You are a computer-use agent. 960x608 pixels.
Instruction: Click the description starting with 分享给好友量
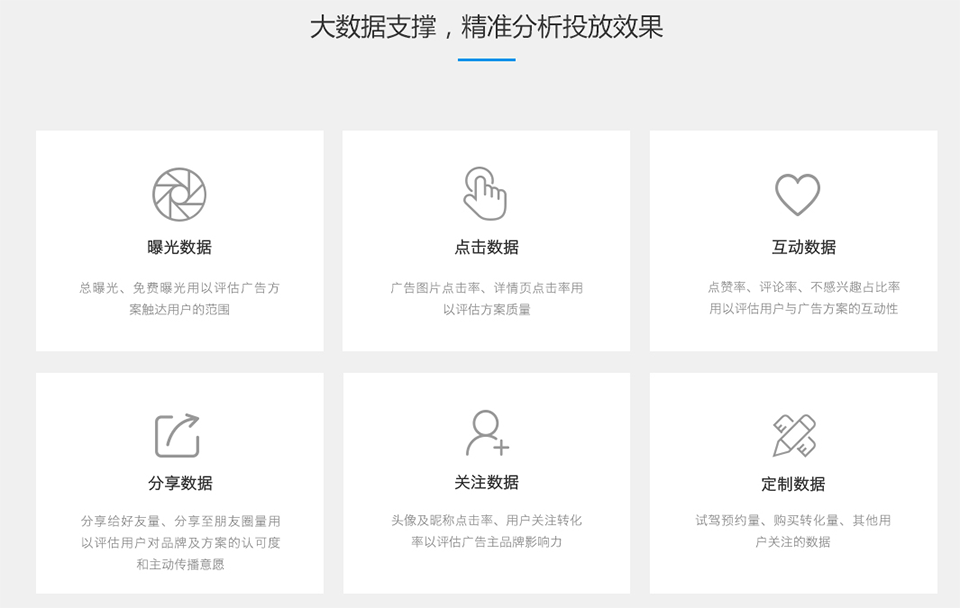click(180, 542)
